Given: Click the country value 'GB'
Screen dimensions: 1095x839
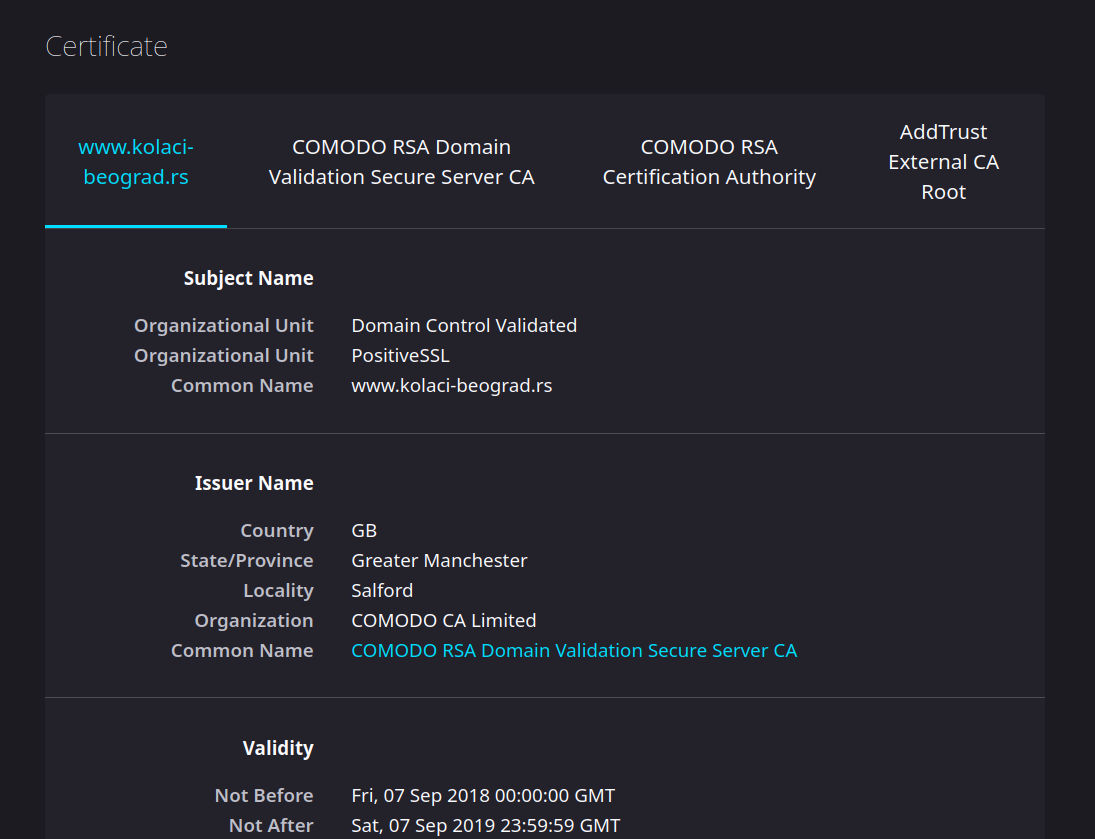Looking at the screenshot, I should 364,530.
